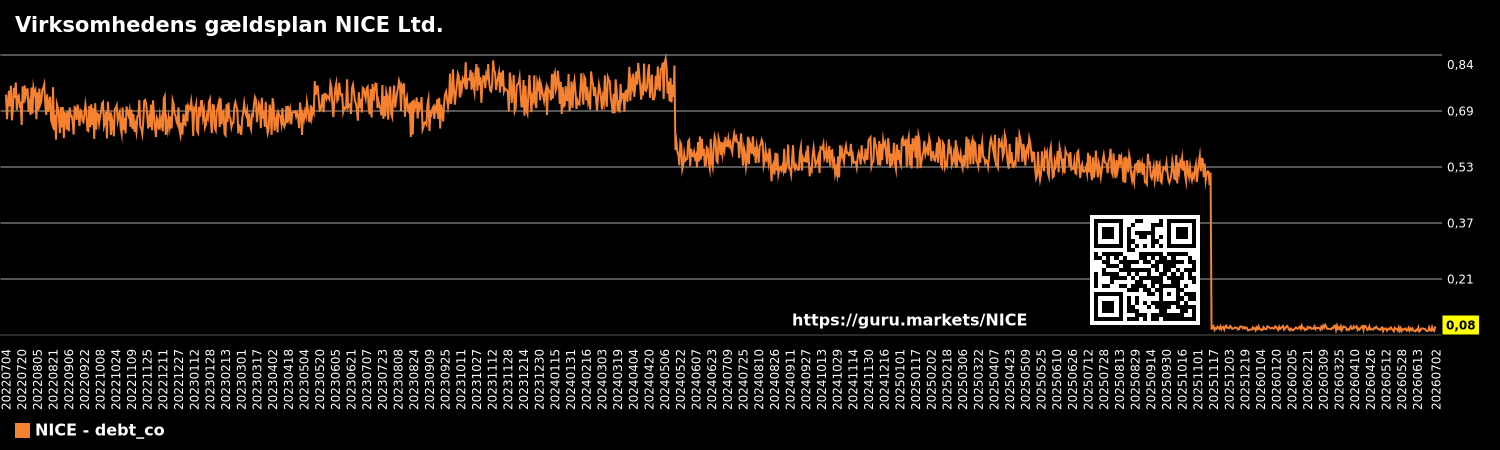Click the 20230605 date on x-axis
The width and height of the screenshot is (1500, 450).
coord(336,378)
